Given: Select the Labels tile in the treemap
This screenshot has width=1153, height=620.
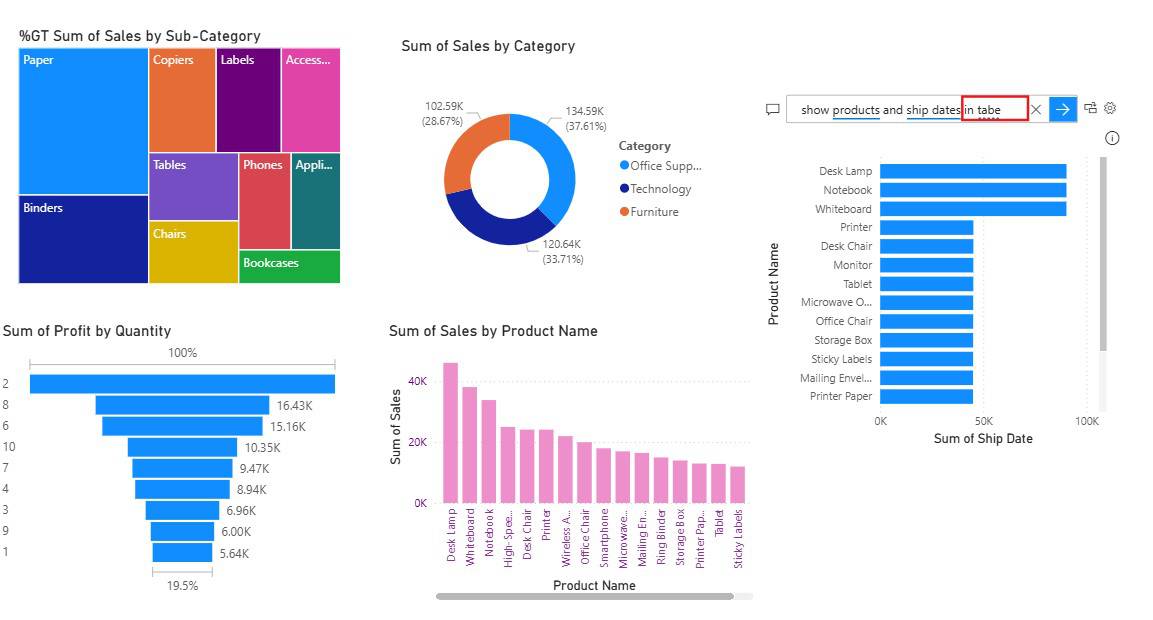Looking at the screenshot, I should [x=249, y=100].
